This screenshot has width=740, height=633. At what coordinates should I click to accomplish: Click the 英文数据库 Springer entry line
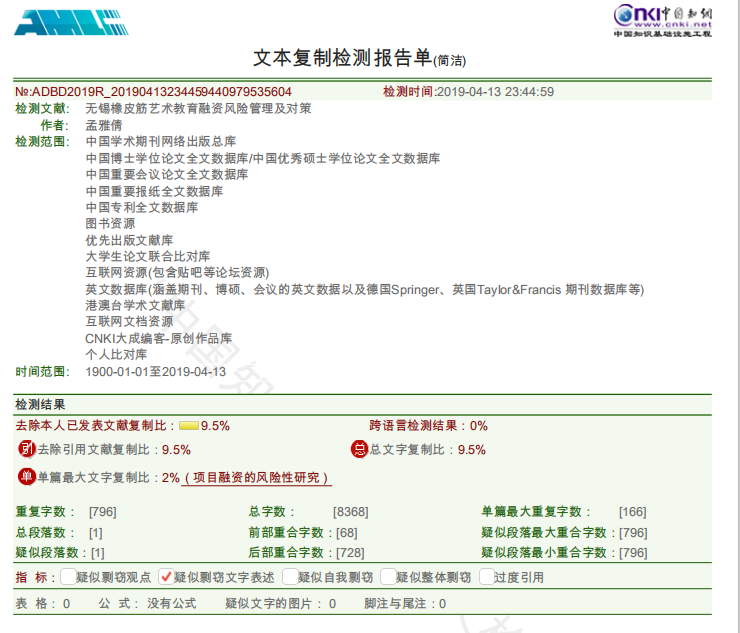pos(365,289)
